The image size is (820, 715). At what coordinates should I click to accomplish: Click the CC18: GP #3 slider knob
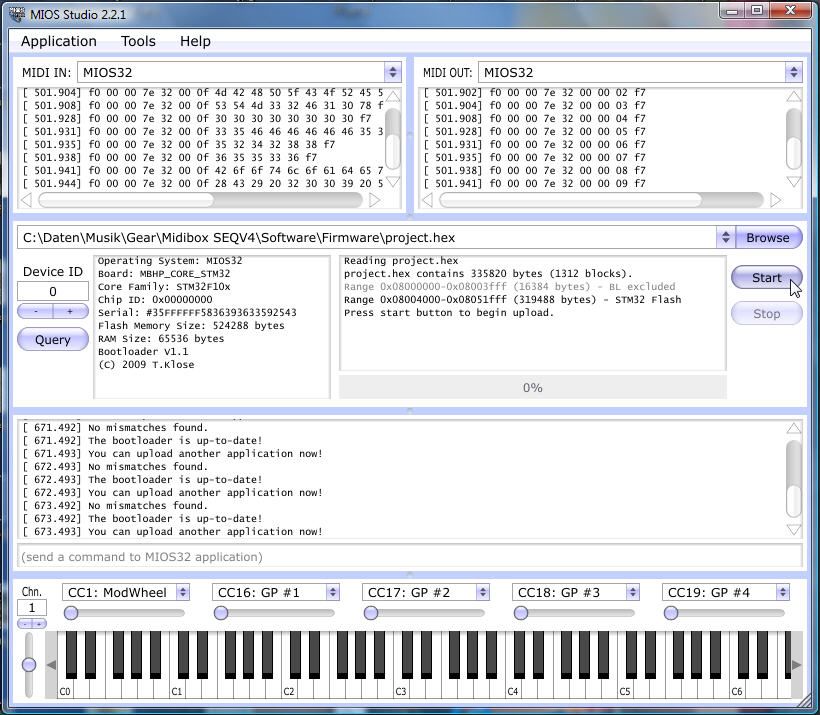pos(521,612)
